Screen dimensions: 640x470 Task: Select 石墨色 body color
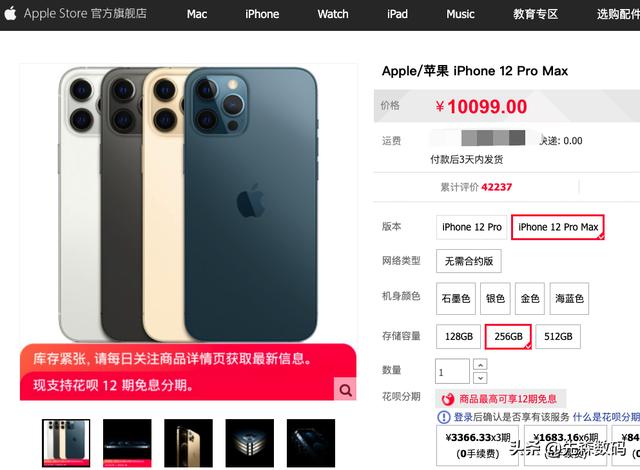[x=456, y=299]
